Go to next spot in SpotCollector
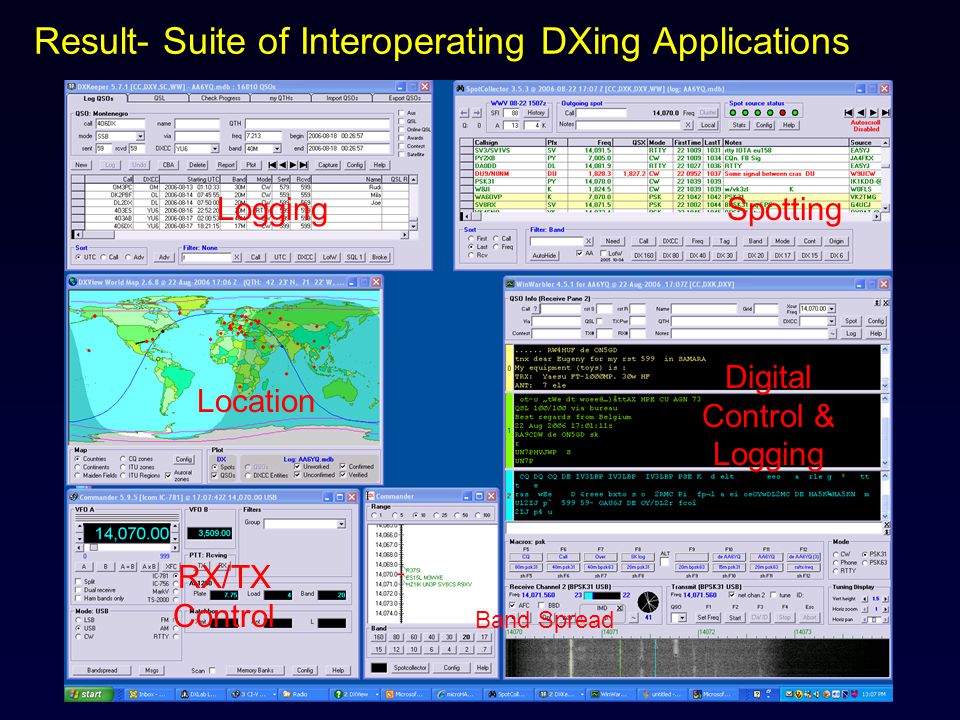The image size is (960, 720). point(873,113)
